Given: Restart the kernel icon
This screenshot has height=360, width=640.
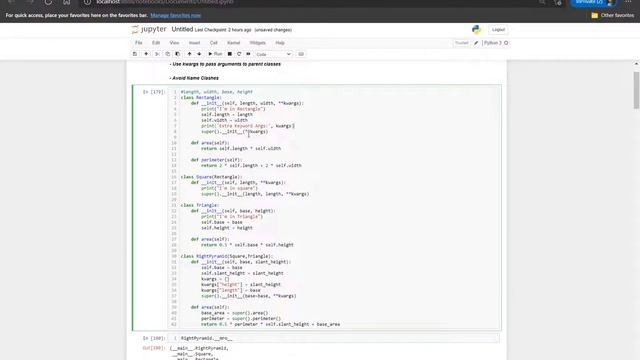Looking at the screenshot, I should click(239, 54).
